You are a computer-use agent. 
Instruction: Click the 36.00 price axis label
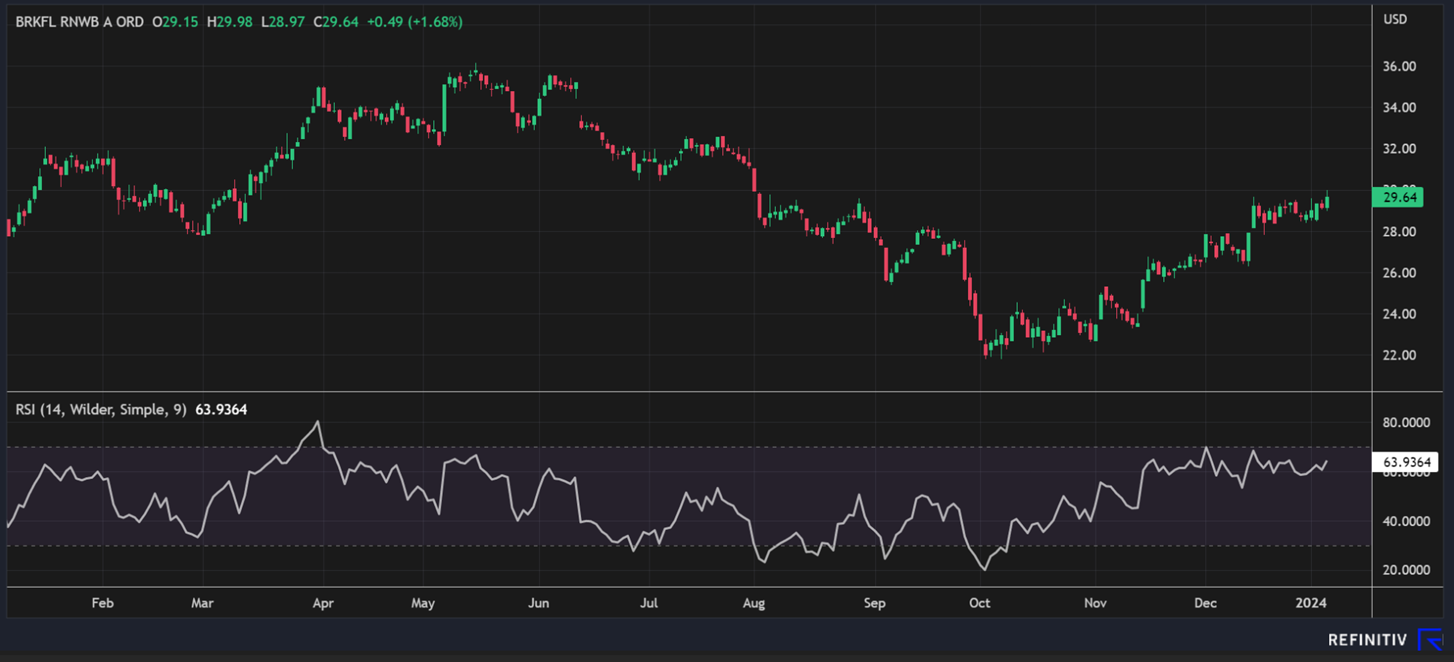pos(1399,67)
